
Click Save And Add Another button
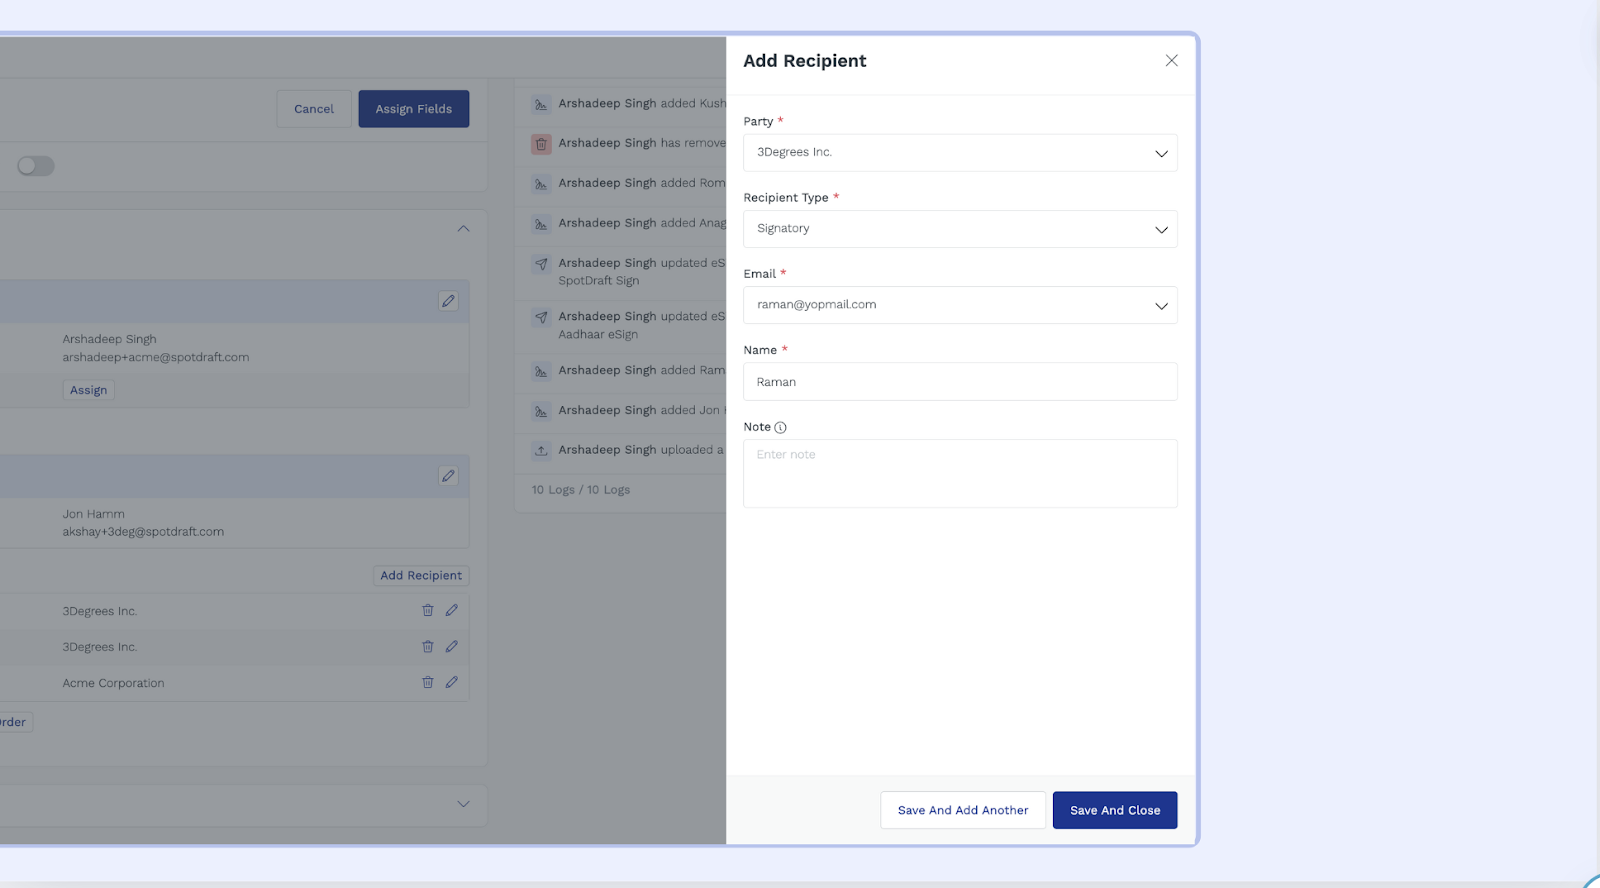coord(962,810)
